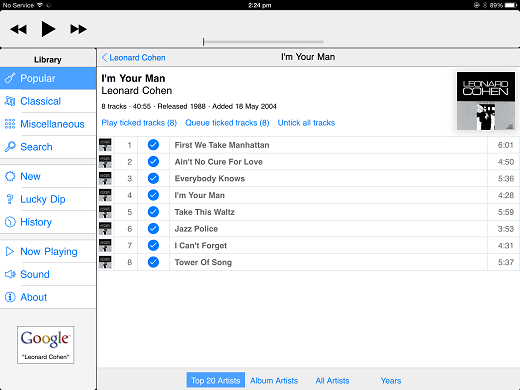Open the New sidebar item
520x390 pixels.
48,176
